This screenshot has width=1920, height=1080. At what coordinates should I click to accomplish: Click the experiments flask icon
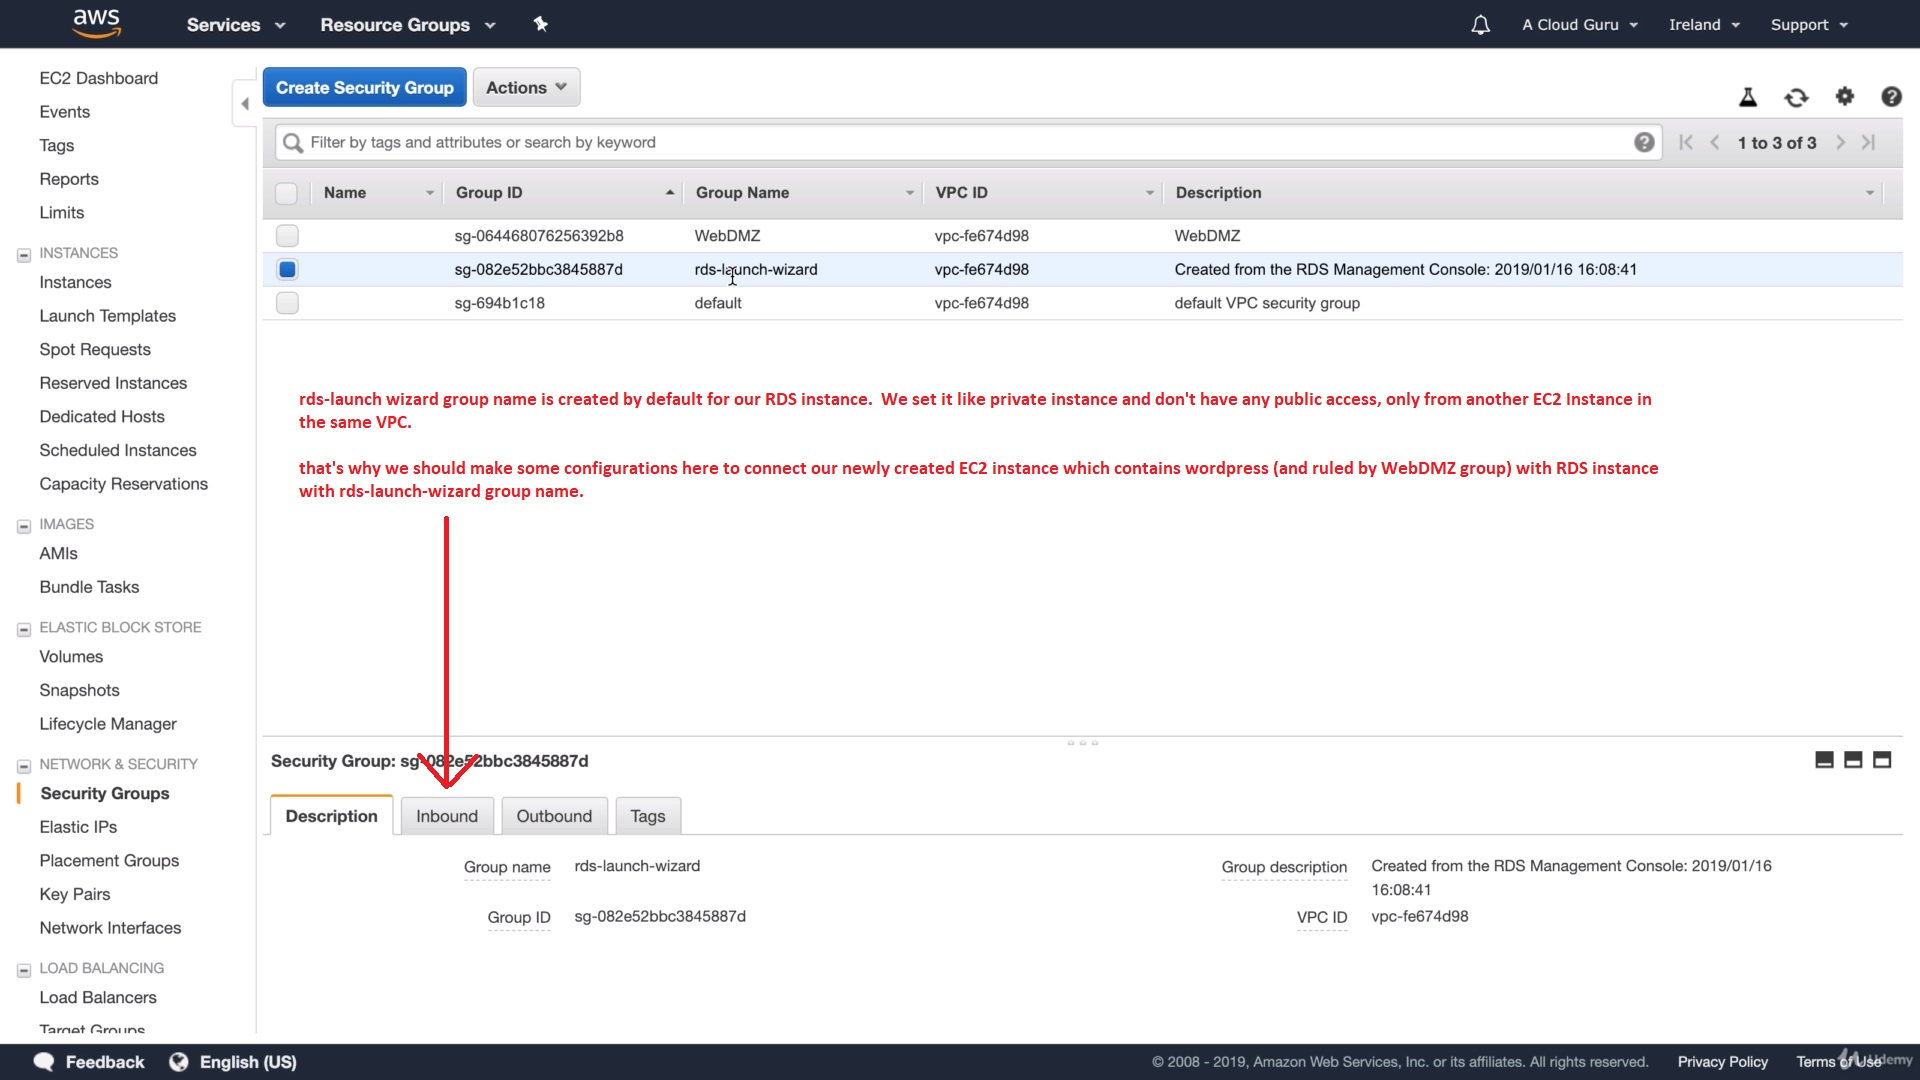coord(1748,97)
